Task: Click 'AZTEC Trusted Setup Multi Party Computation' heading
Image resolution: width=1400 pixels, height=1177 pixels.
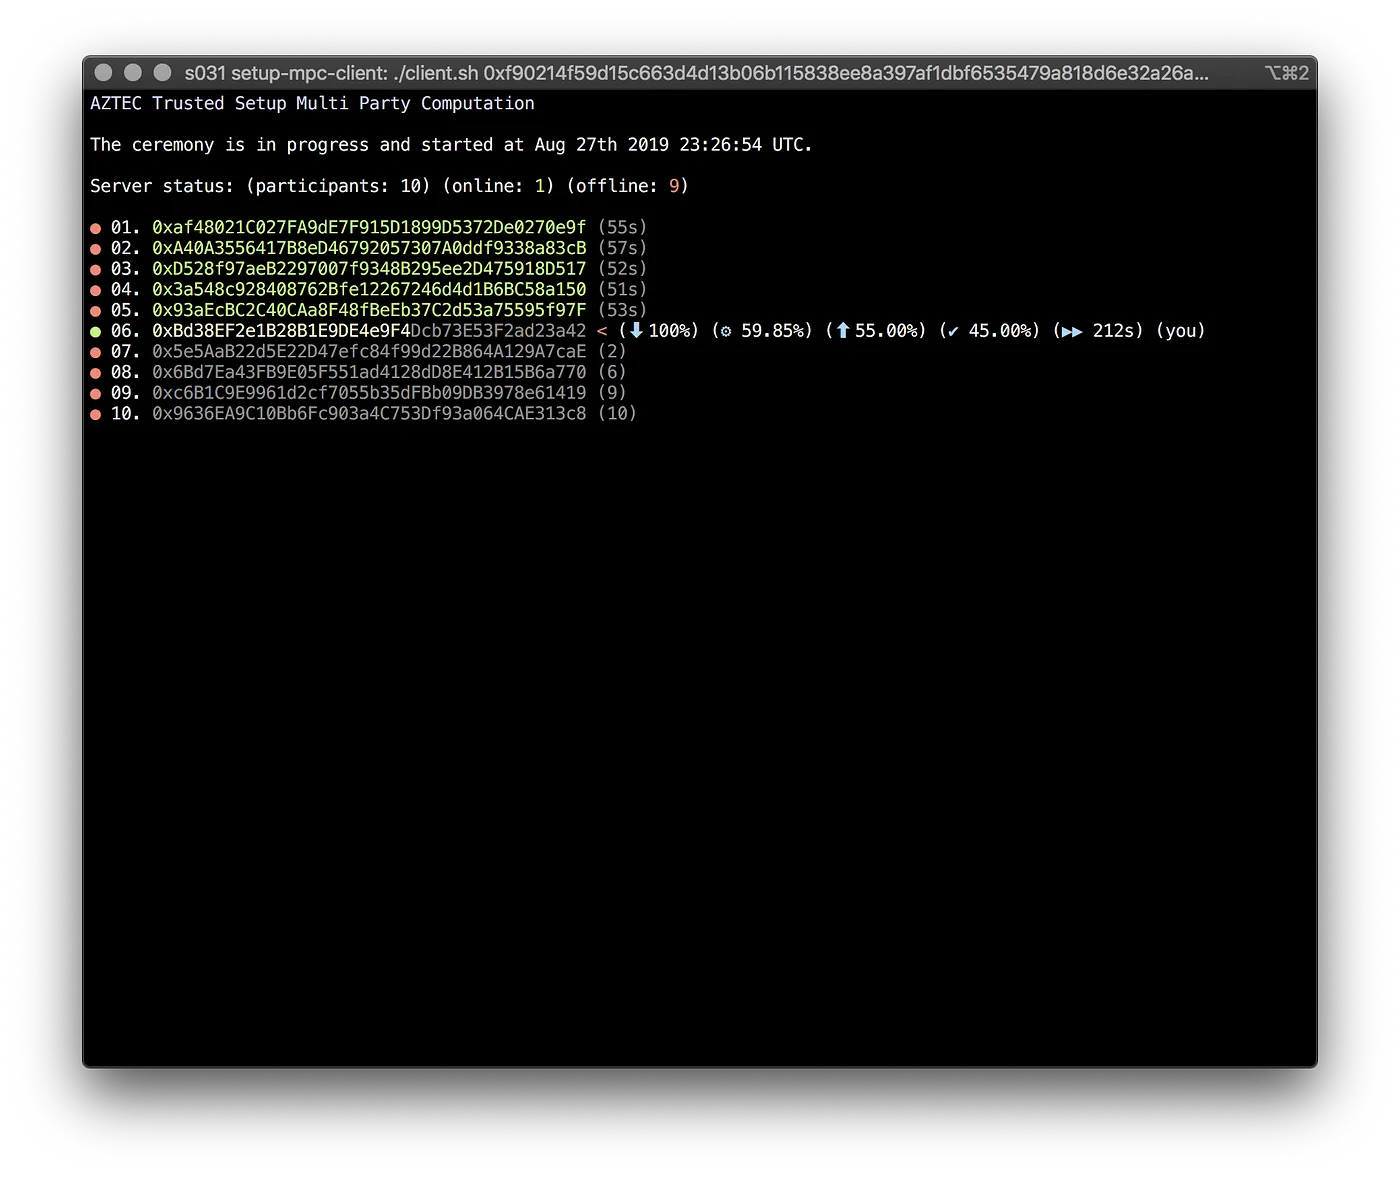Action: point(312,103)
